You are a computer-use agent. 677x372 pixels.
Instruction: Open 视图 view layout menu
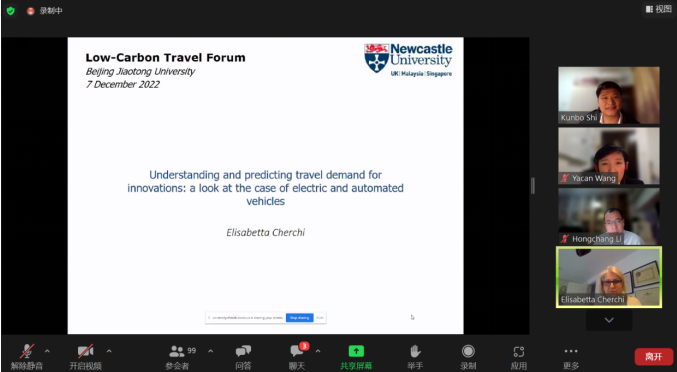point(659,9)
